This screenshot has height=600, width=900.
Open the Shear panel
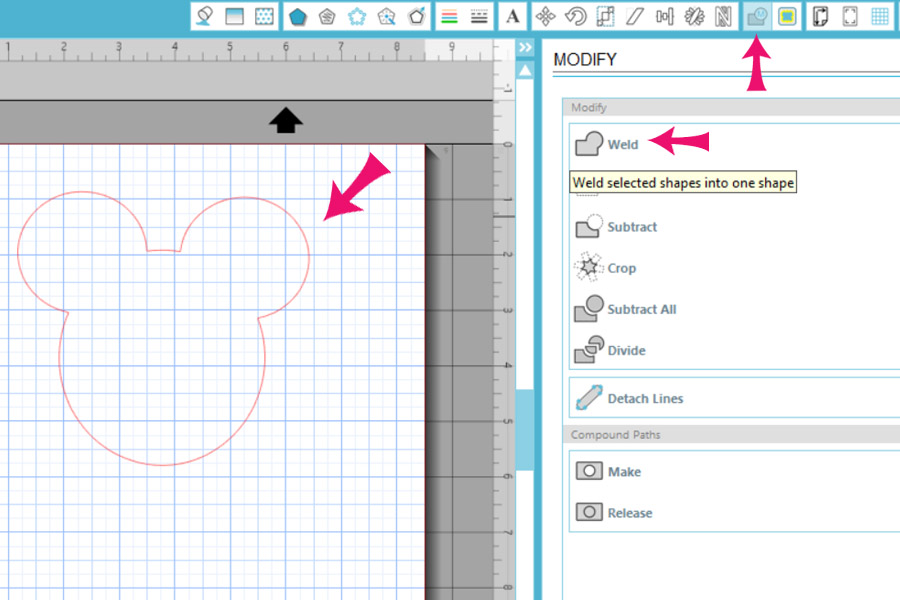[x=635, y=16]
